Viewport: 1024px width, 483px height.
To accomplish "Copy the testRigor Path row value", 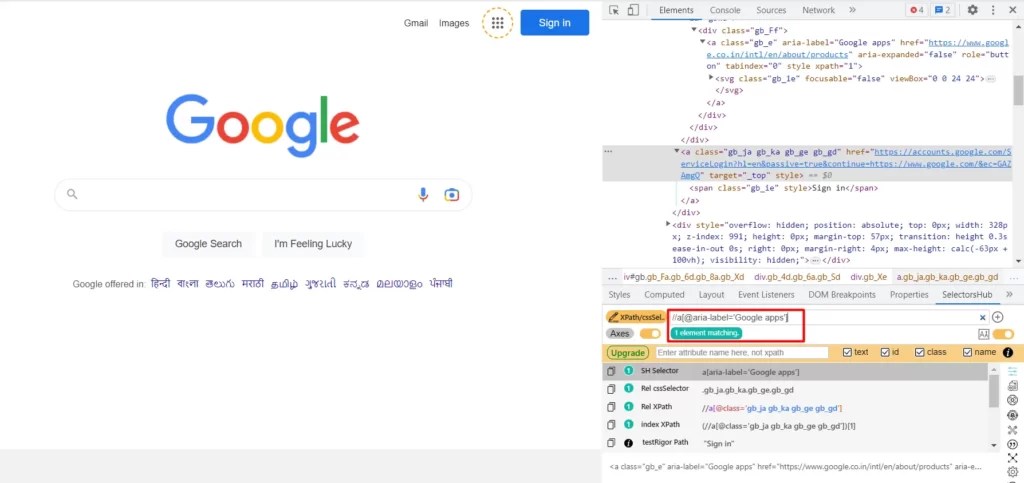I will [x=611, y=443].
